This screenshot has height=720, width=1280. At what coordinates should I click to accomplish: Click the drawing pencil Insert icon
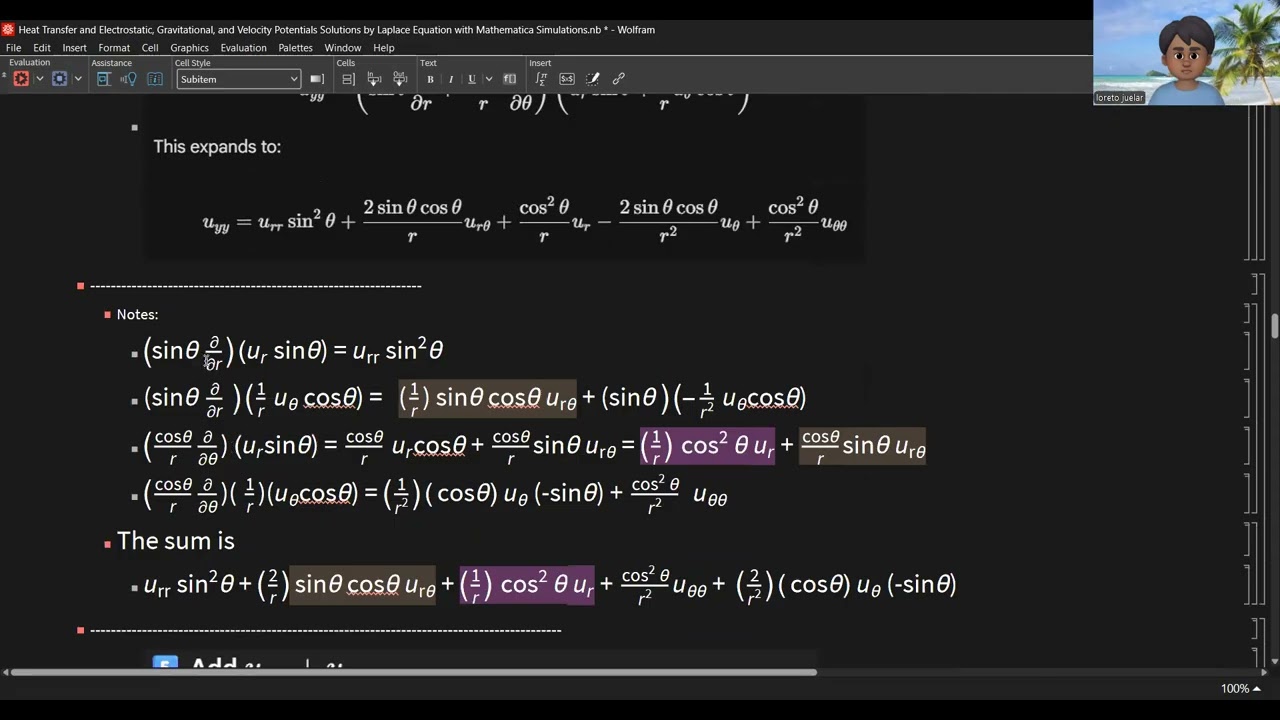[x=593, y=79]
